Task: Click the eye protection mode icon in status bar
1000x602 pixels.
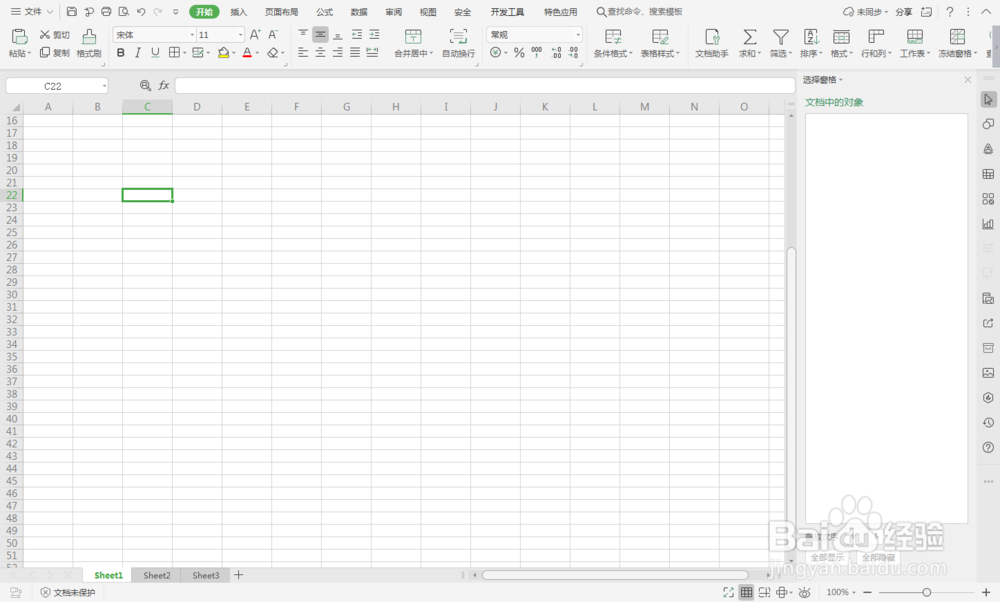Action: tap(805, 592)
